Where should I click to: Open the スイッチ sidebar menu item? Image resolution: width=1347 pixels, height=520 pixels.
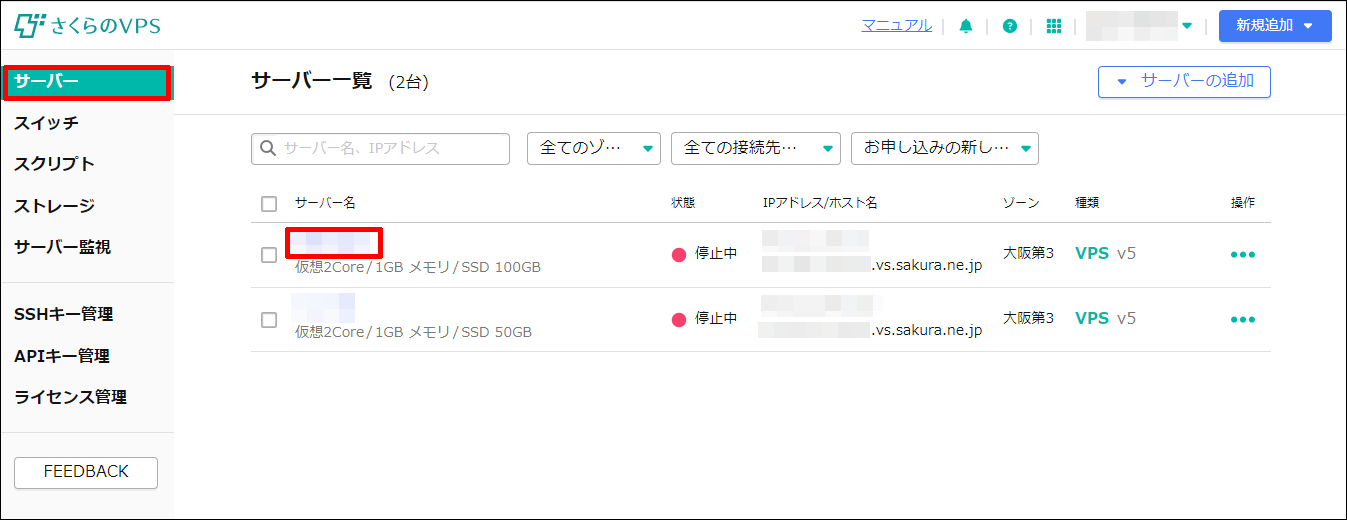tap(46, 123)
